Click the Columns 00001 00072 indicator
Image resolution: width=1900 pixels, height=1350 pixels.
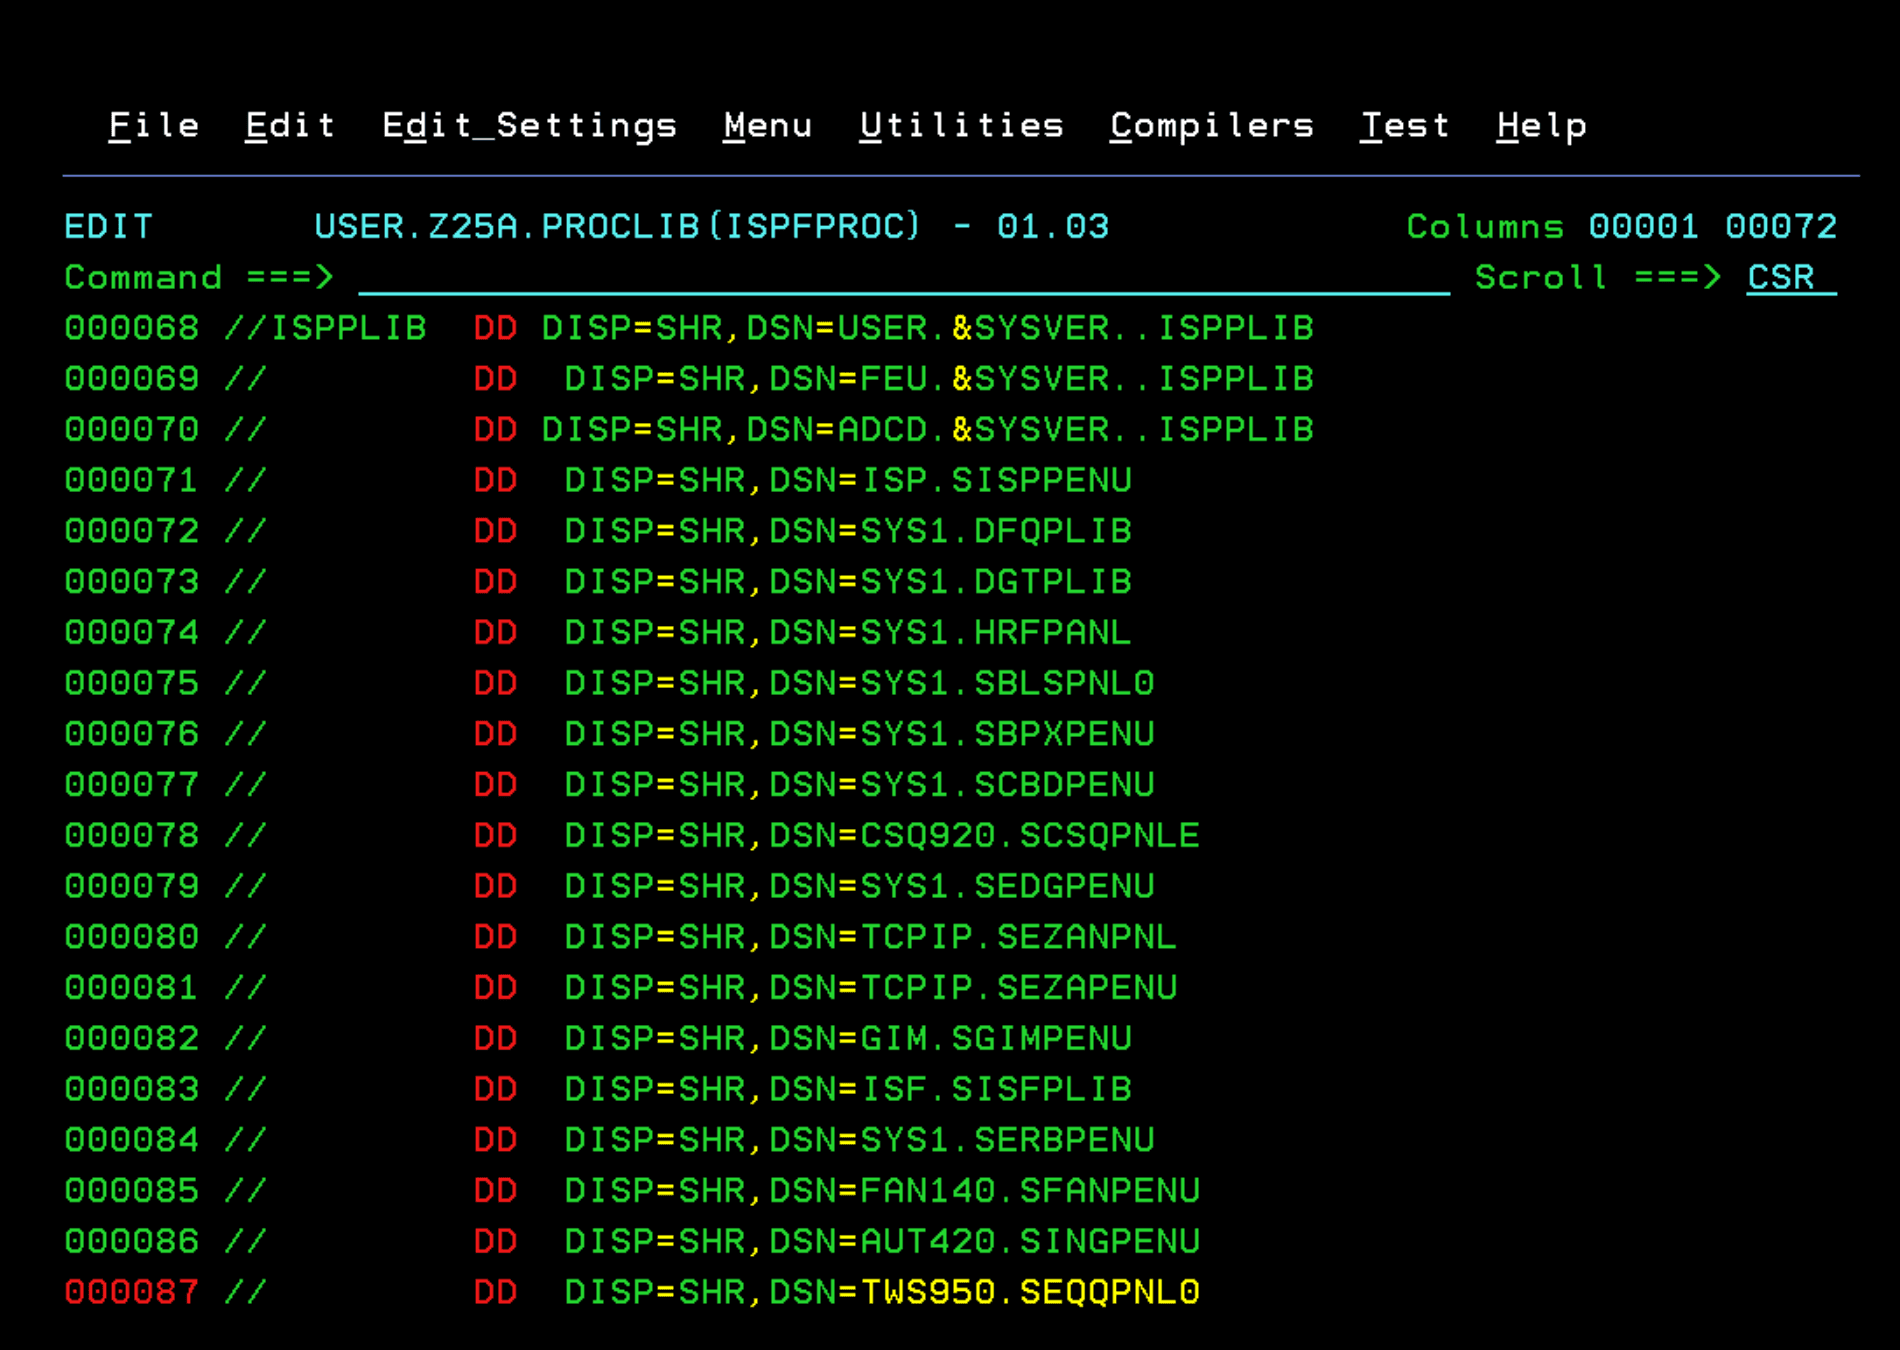(1620, 226)
